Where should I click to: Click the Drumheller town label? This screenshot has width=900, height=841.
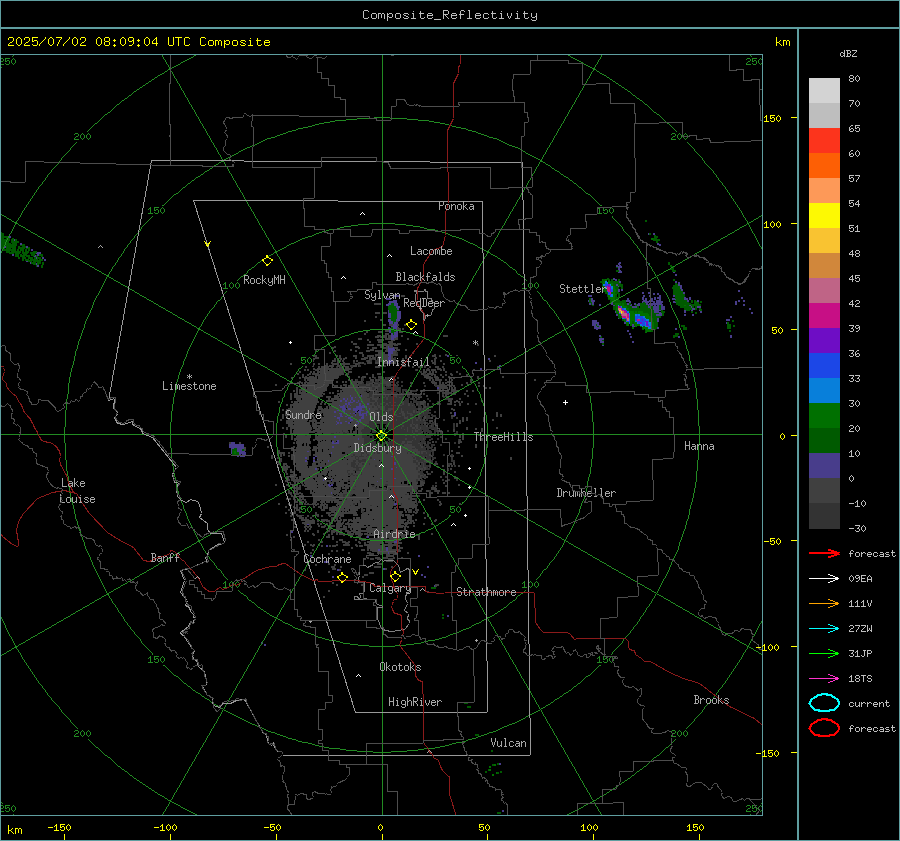[586, 493]
